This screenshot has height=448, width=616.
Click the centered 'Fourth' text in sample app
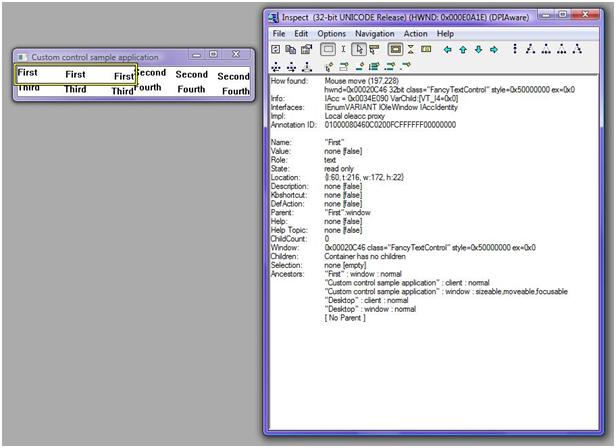[x=191, y=89]
